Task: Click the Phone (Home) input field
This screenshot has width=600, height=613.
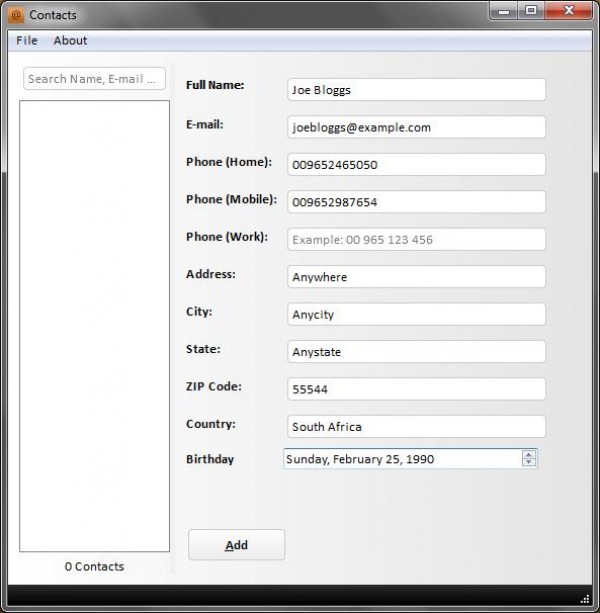Action: (416, 165)
